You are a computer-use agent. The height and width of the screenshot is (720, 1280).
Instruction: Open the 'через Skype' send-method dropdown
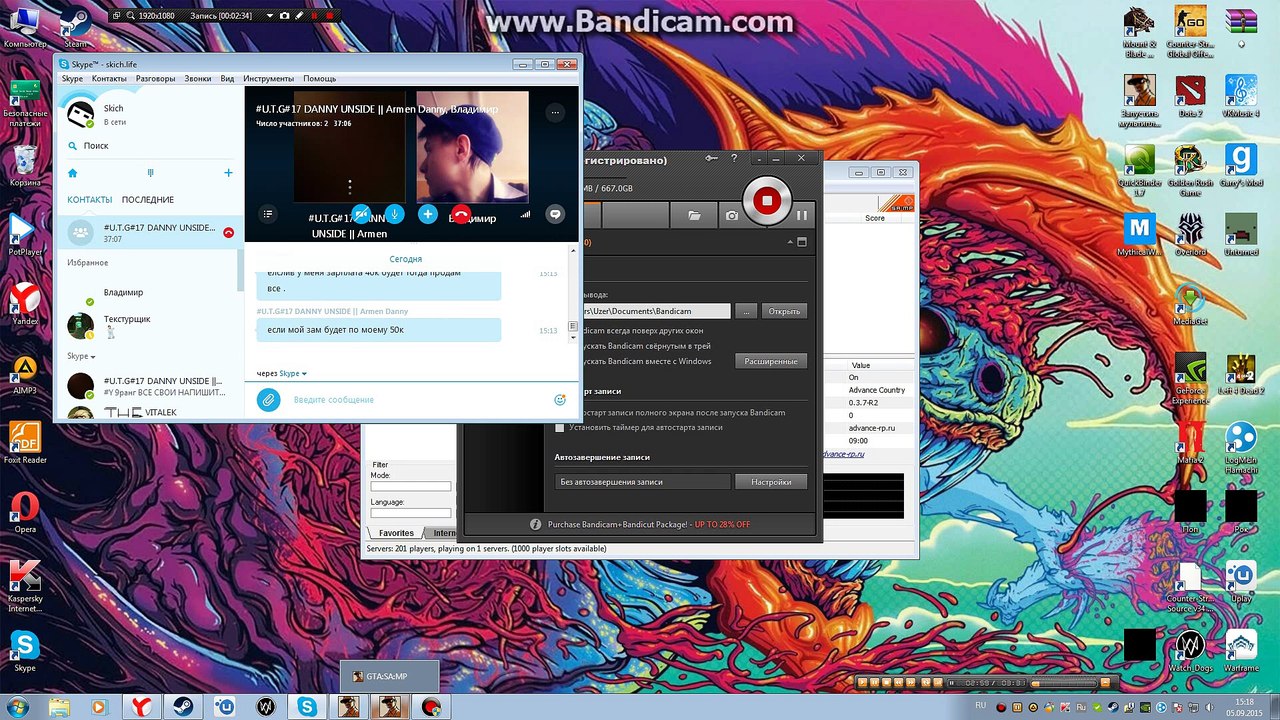[281, 373]
